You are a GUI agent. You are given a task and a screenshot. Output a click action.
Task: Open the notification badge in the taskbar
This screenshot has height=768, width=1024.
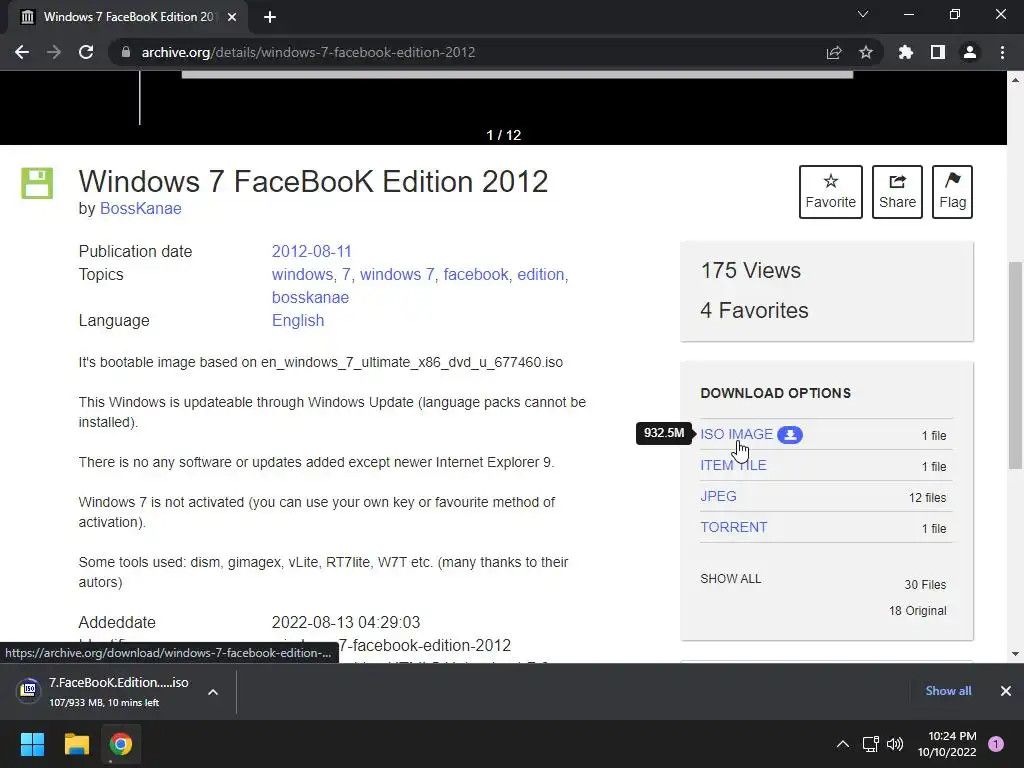pyautogui.click(x=996, y=744)
